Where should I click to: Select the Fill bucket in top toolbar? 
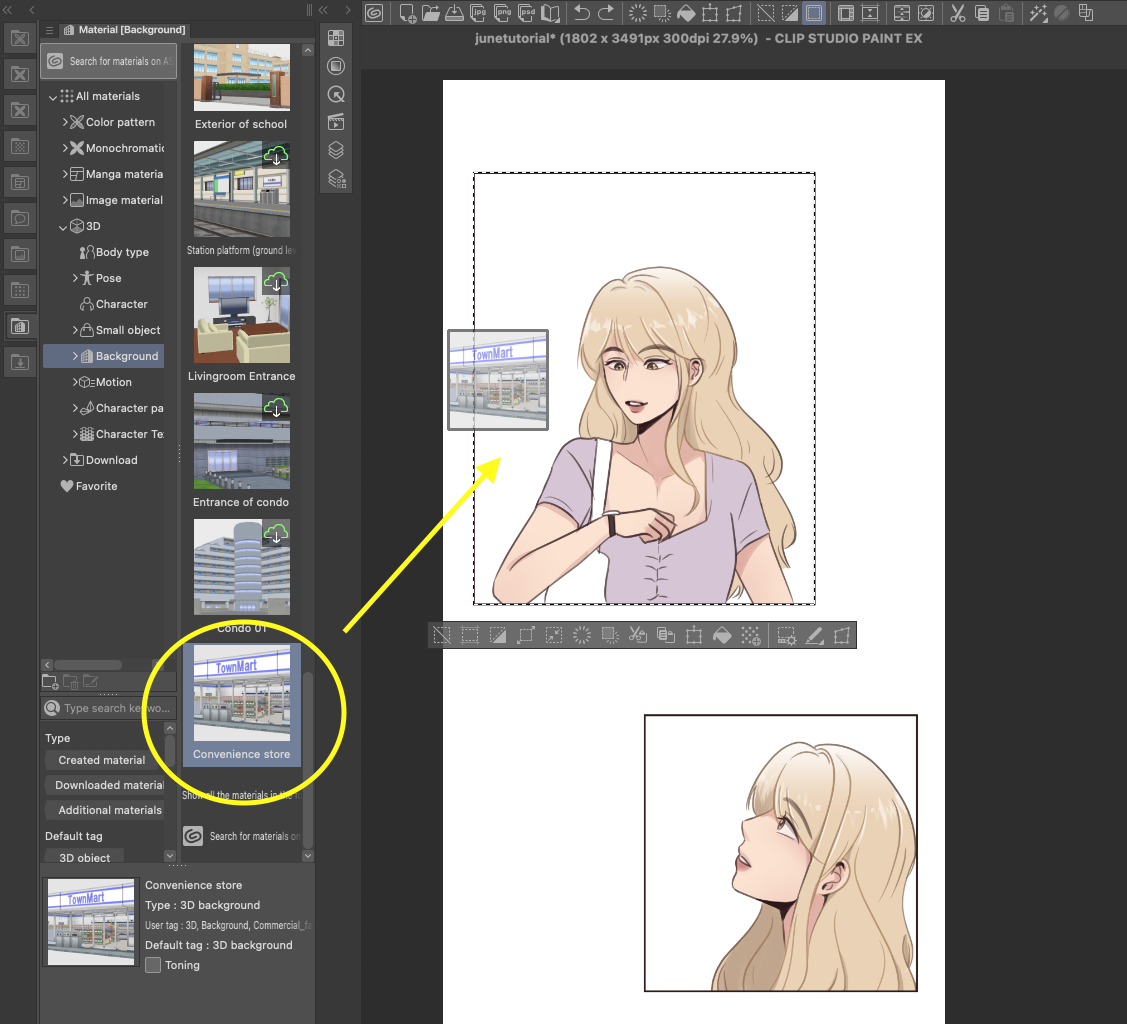click(x=686, y=14)
